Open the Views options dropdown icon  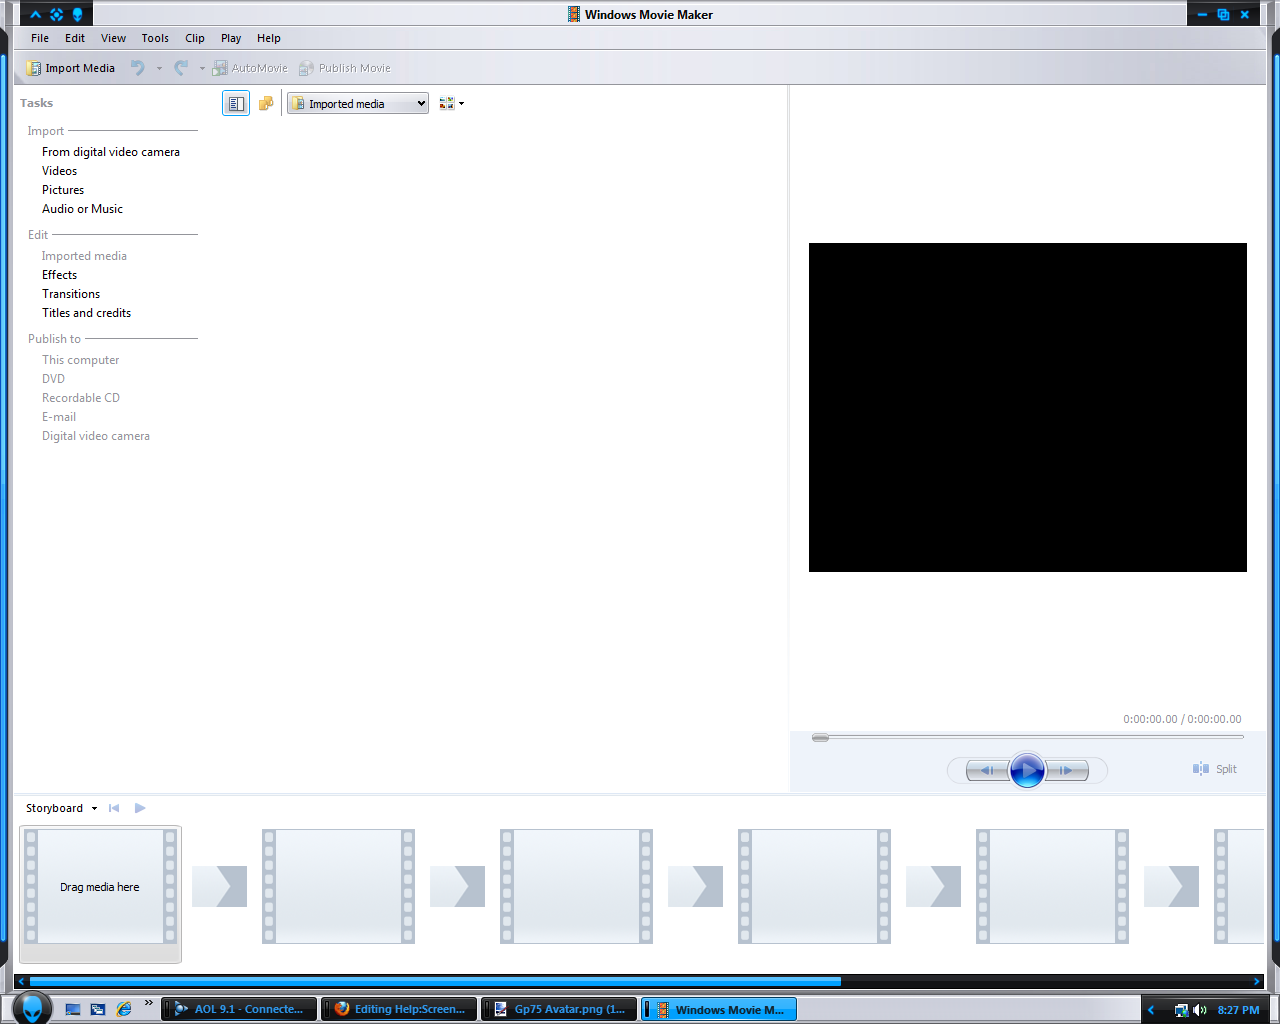point(452,103)
